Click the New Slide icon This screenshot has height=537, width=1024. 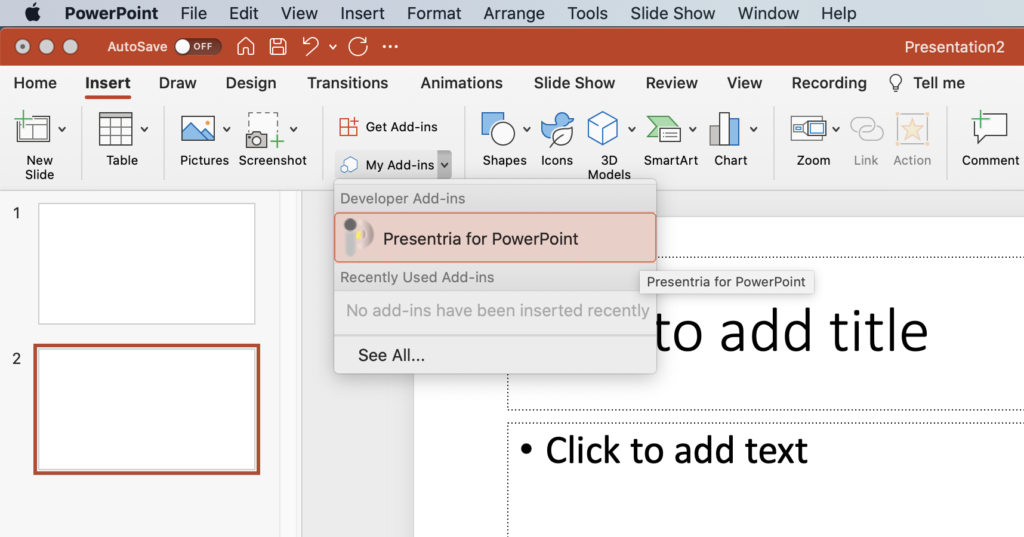tap(33, 127)
